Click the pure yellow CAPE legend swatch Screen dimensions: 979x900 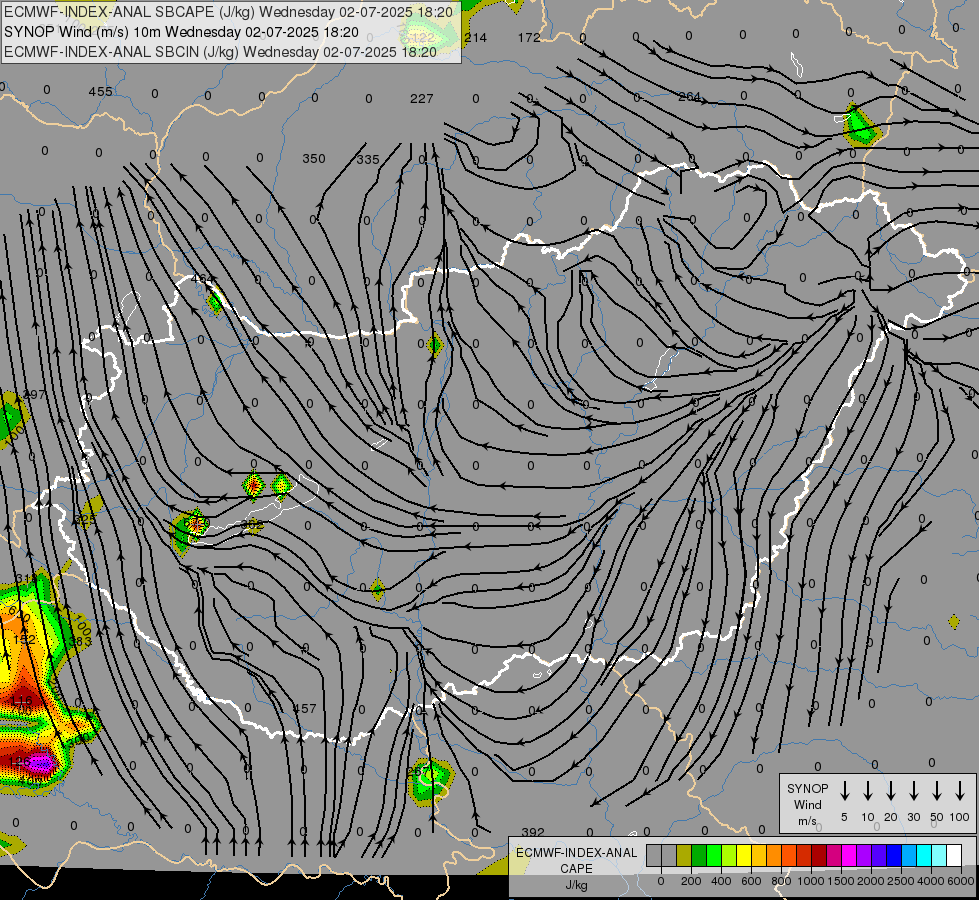(744, 855)
